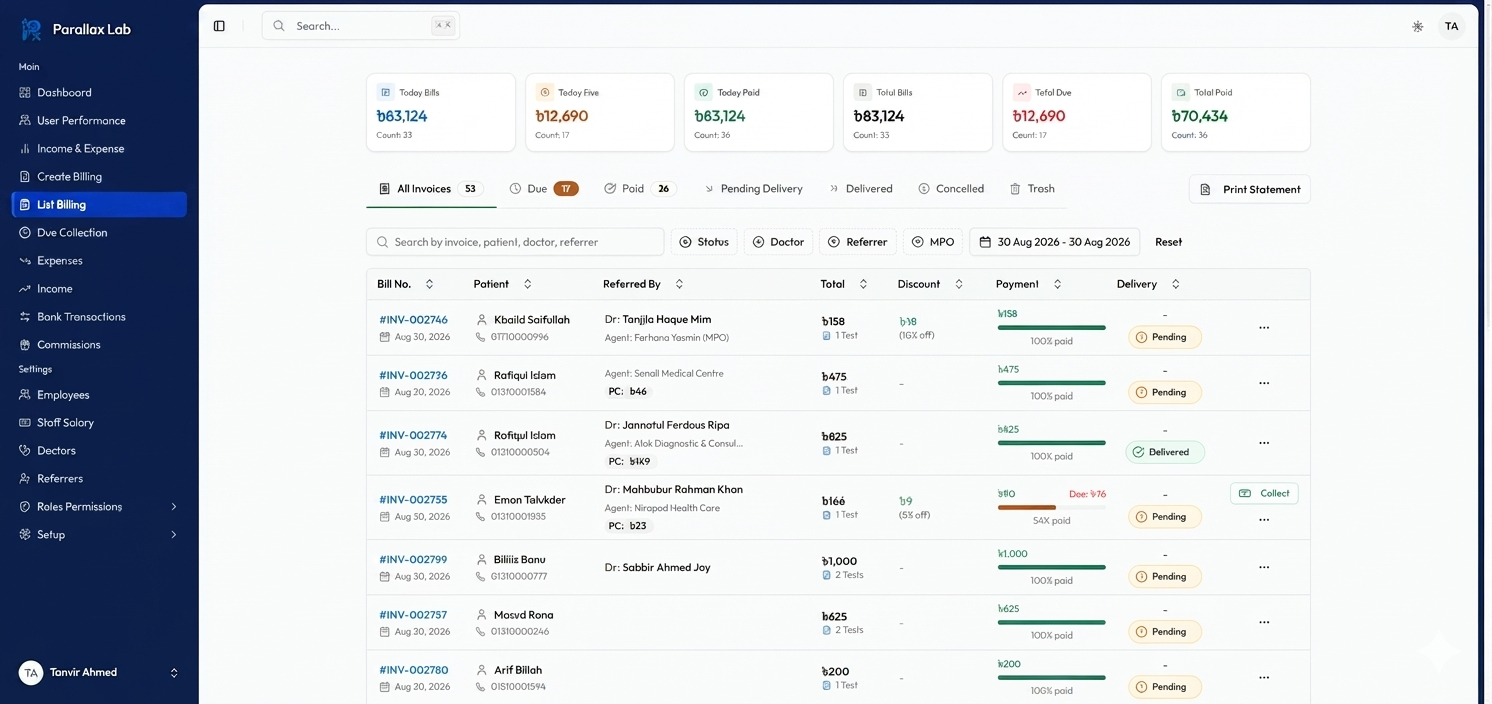
Task: Open more actions for invoice INV-002746
Action: point(1264,328)
